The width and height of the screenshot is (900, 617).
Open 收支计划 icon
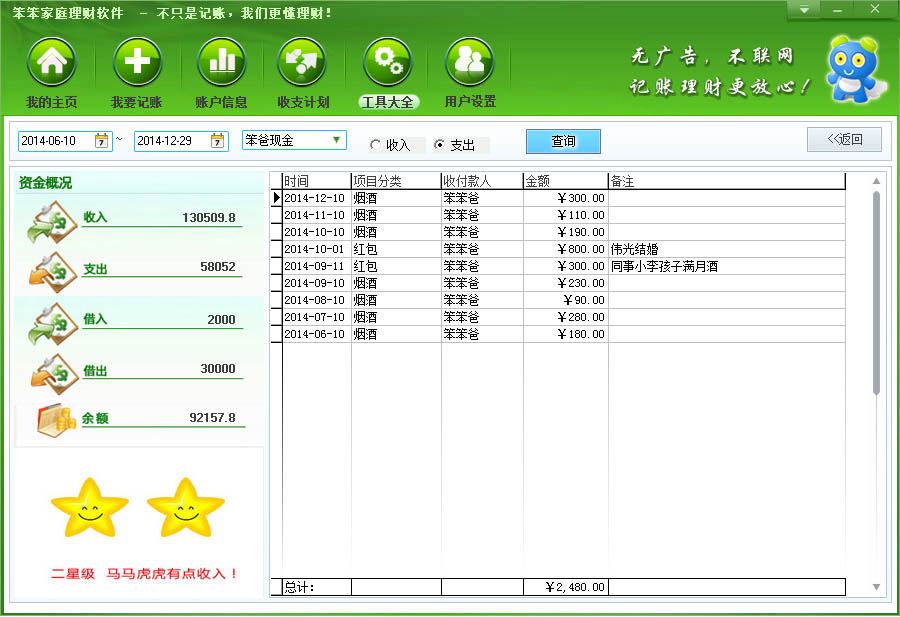303,63
